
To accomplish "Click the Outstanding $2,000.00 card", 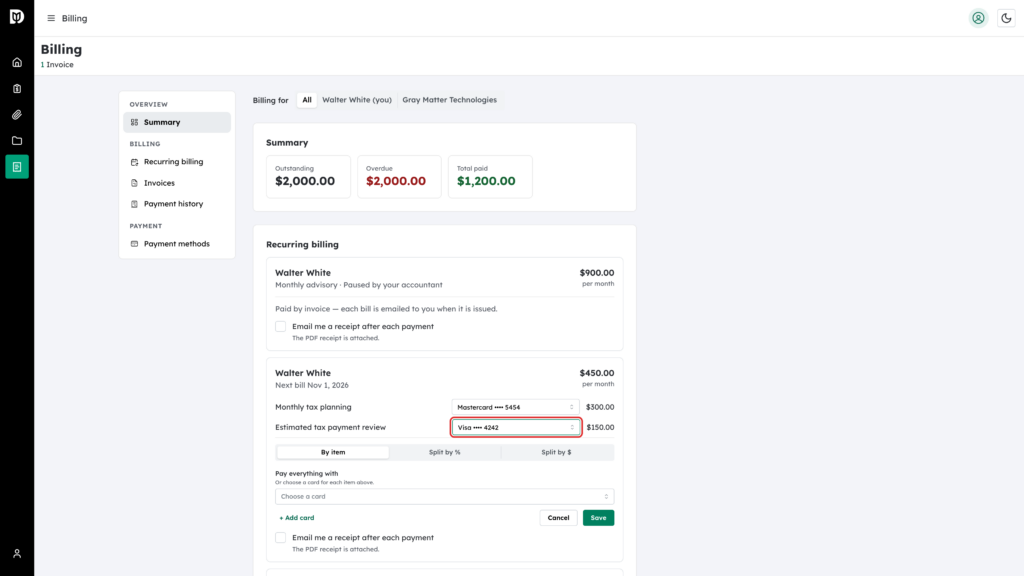I will 308,177.
